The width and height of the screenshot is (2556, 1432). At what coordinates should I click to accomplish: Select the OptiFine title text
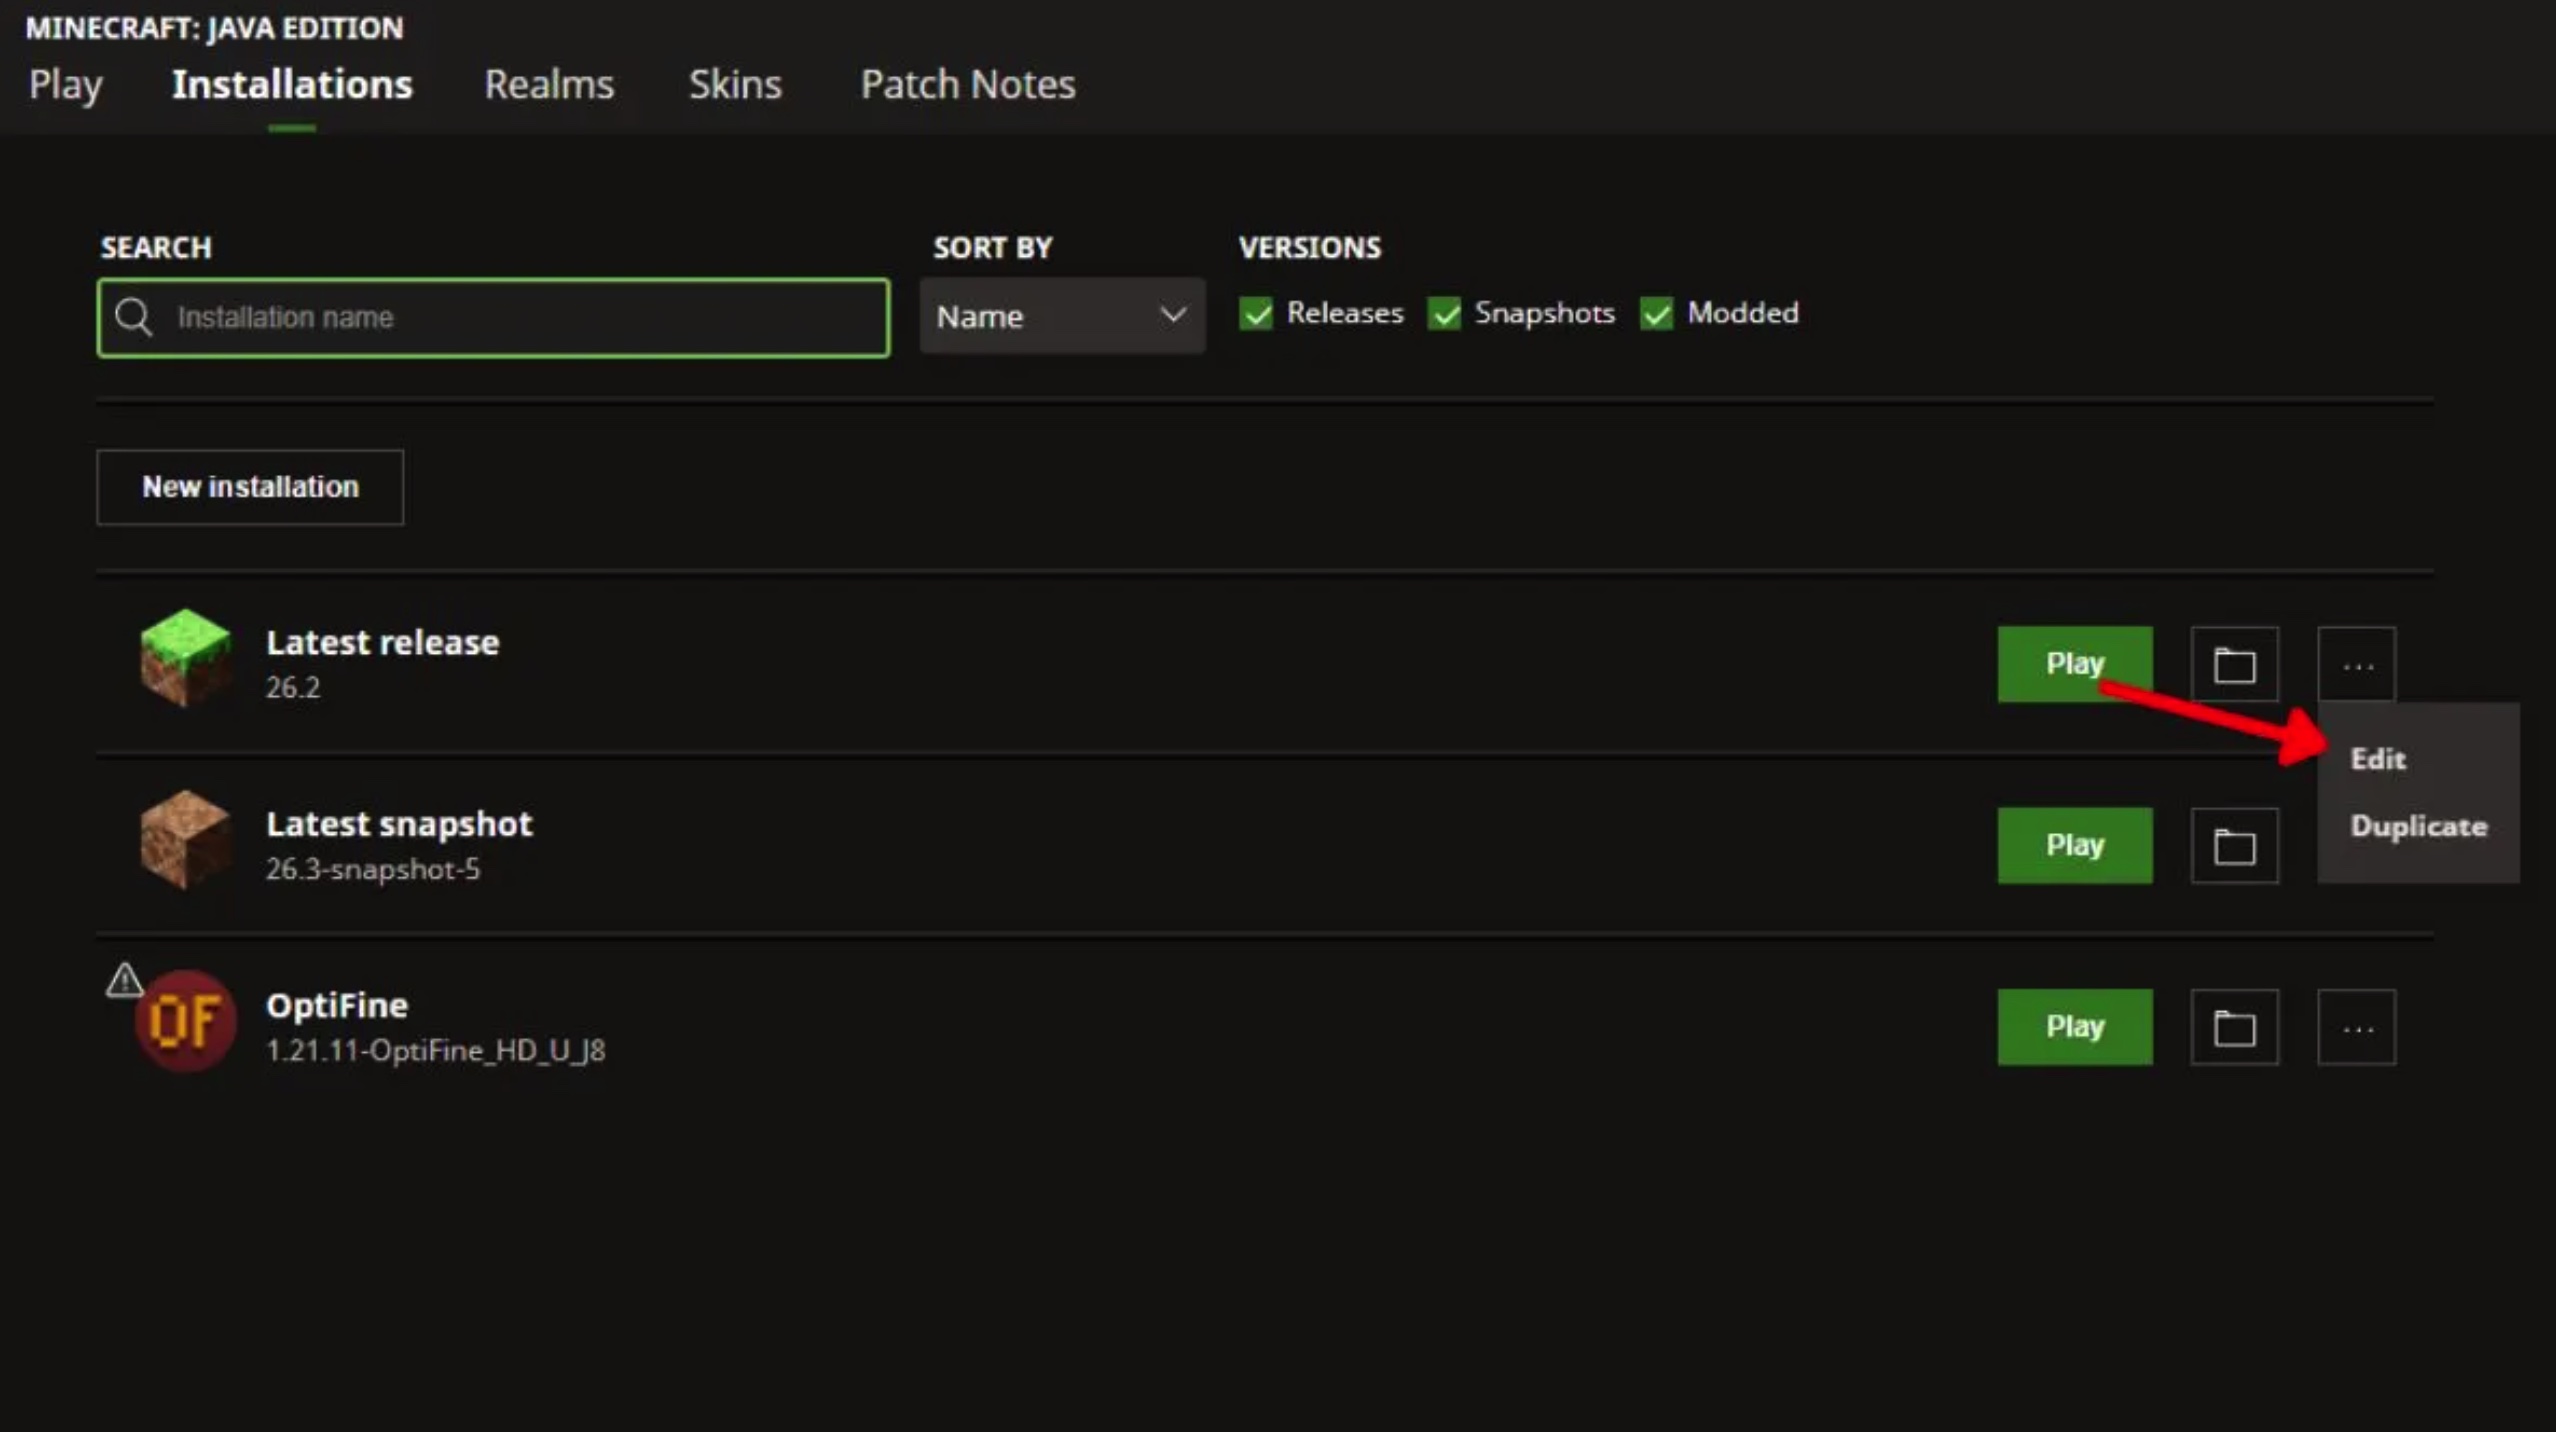click(x=337, y=1006)
